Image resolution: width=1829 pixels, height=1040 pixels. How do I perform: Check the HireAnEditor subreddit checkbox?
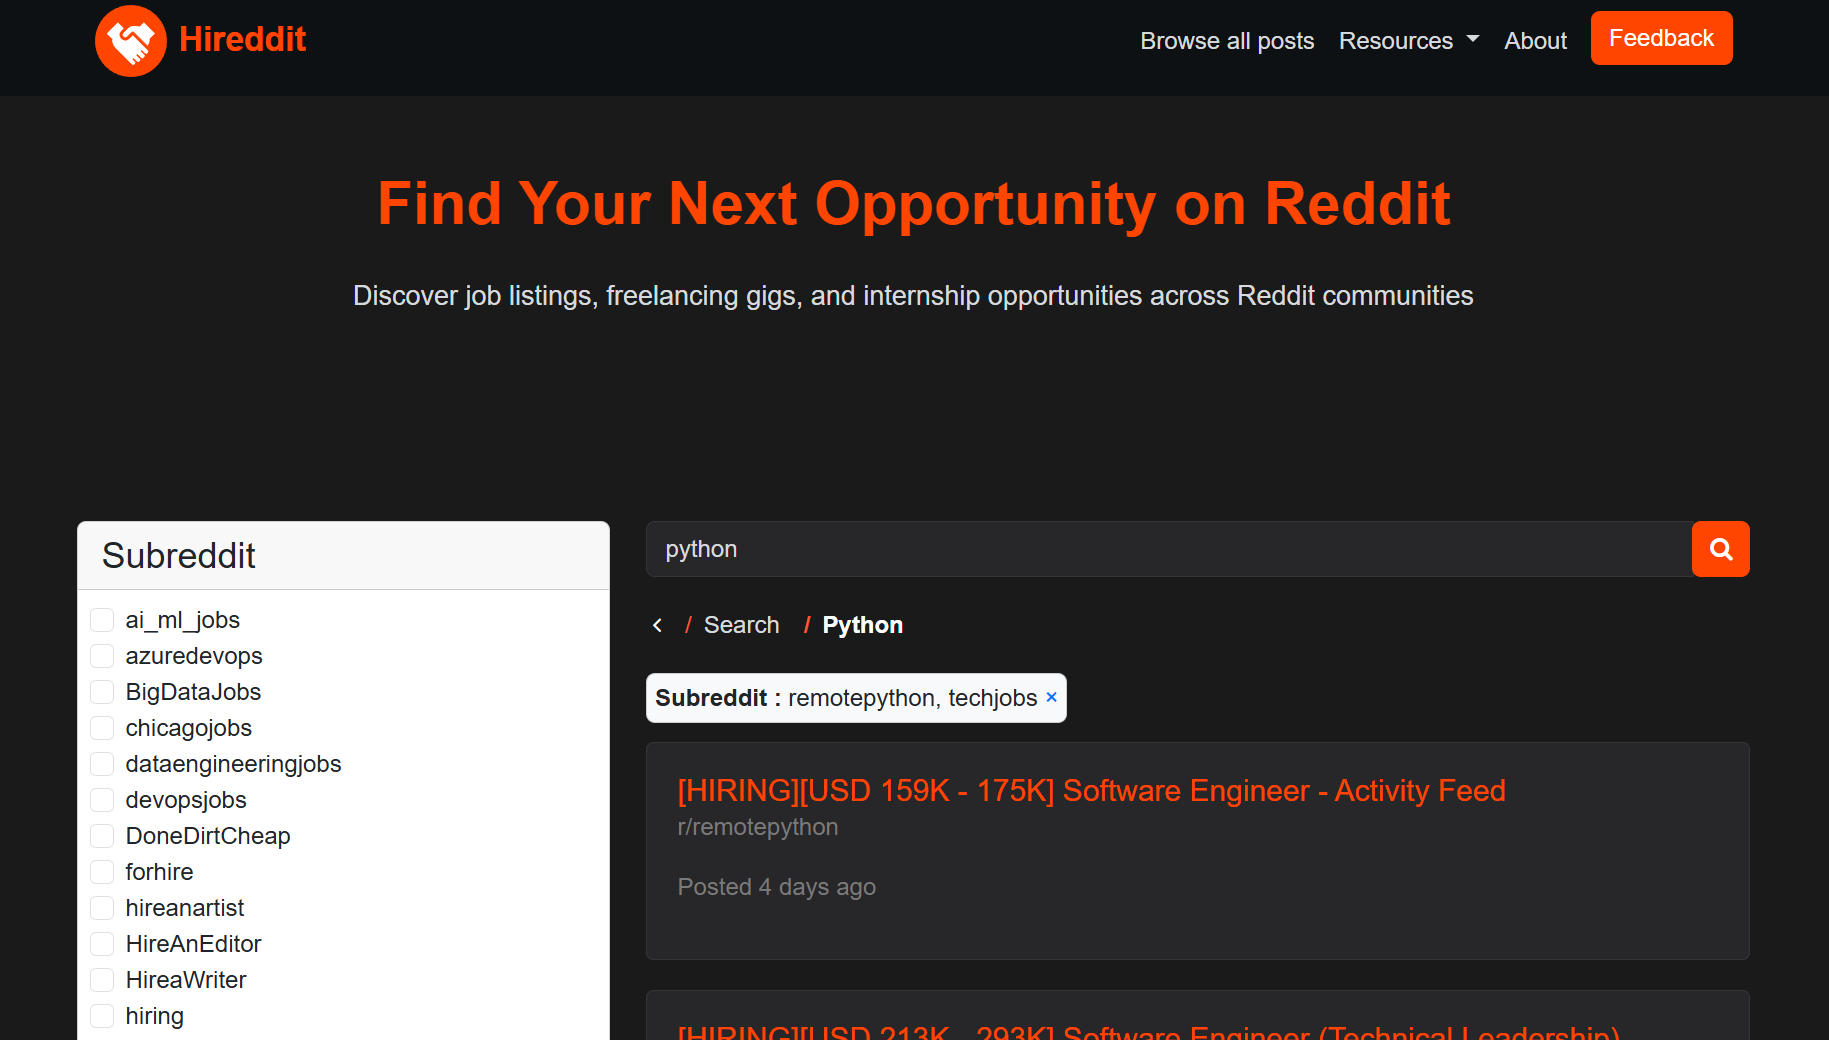point(102,944)
